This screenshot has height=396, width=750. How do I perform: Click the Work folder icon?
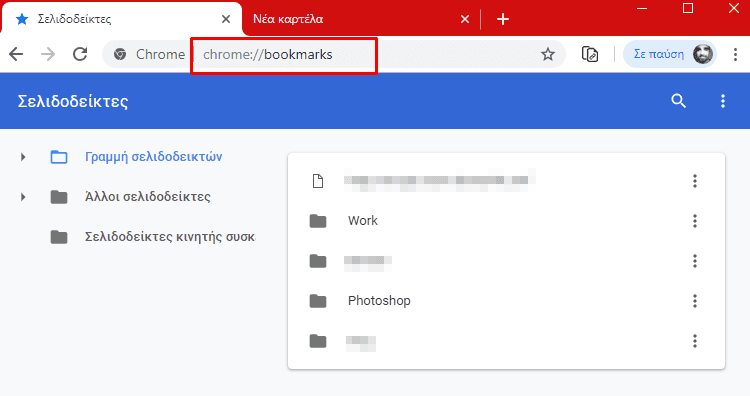pos(318,221)
